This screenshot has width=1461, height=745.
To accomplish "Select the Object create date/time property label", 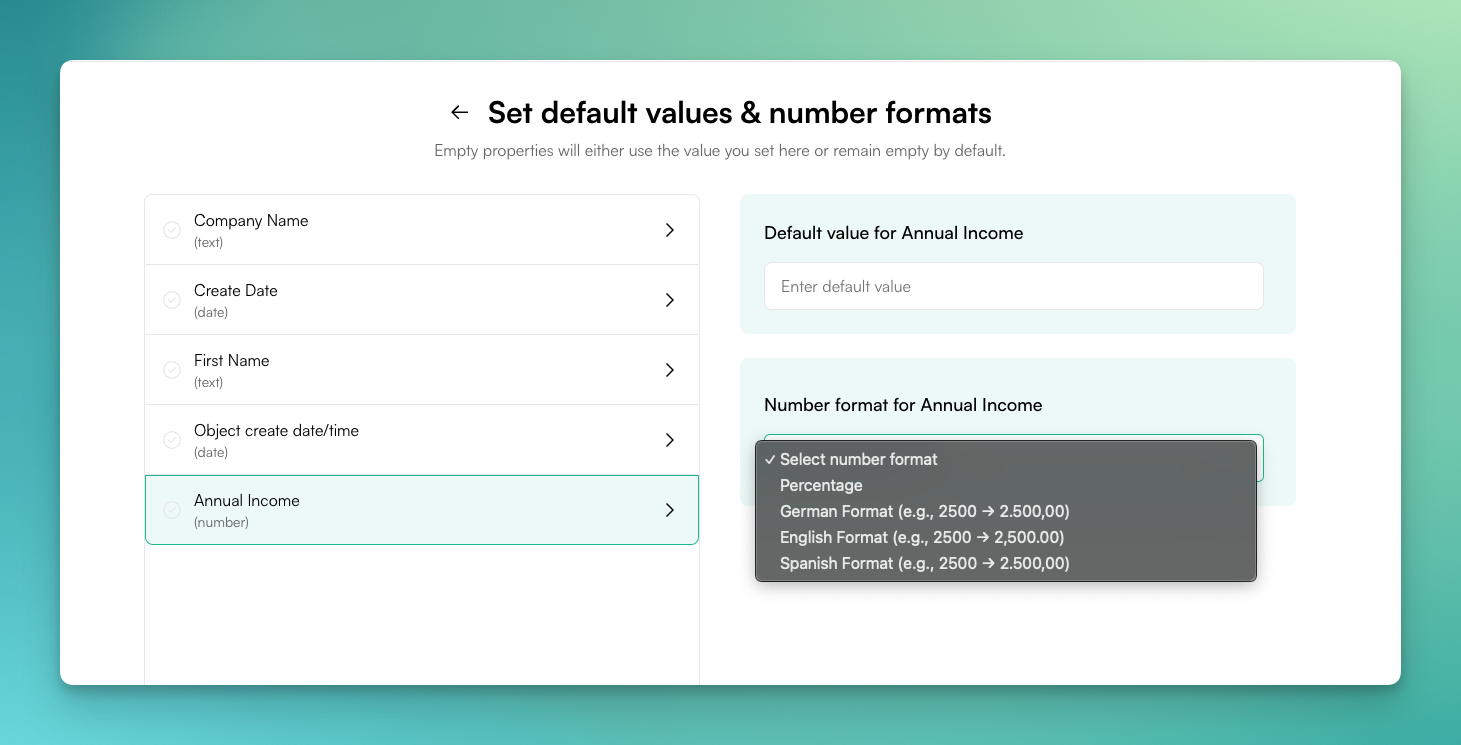I will pyautogui.click(x=276, y=431).
